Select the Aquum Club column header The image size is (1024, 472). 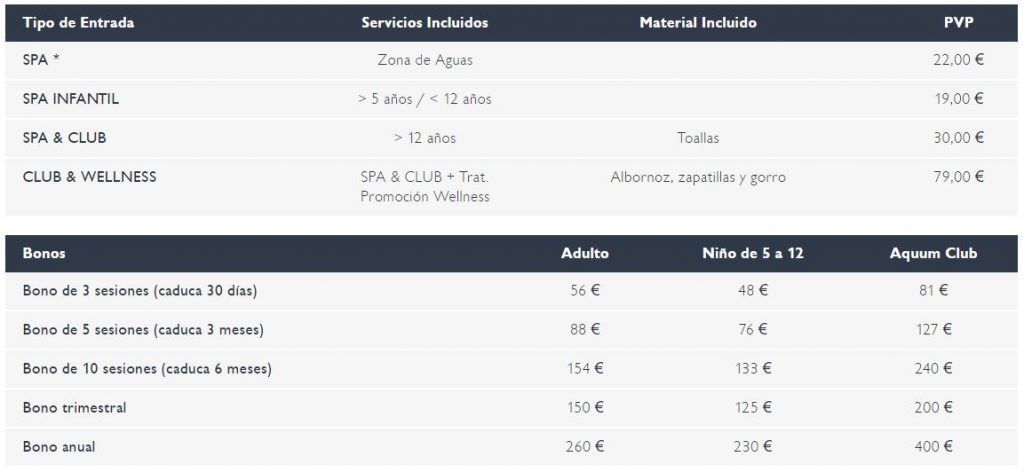pyautogui.click(x=934, y=254)
